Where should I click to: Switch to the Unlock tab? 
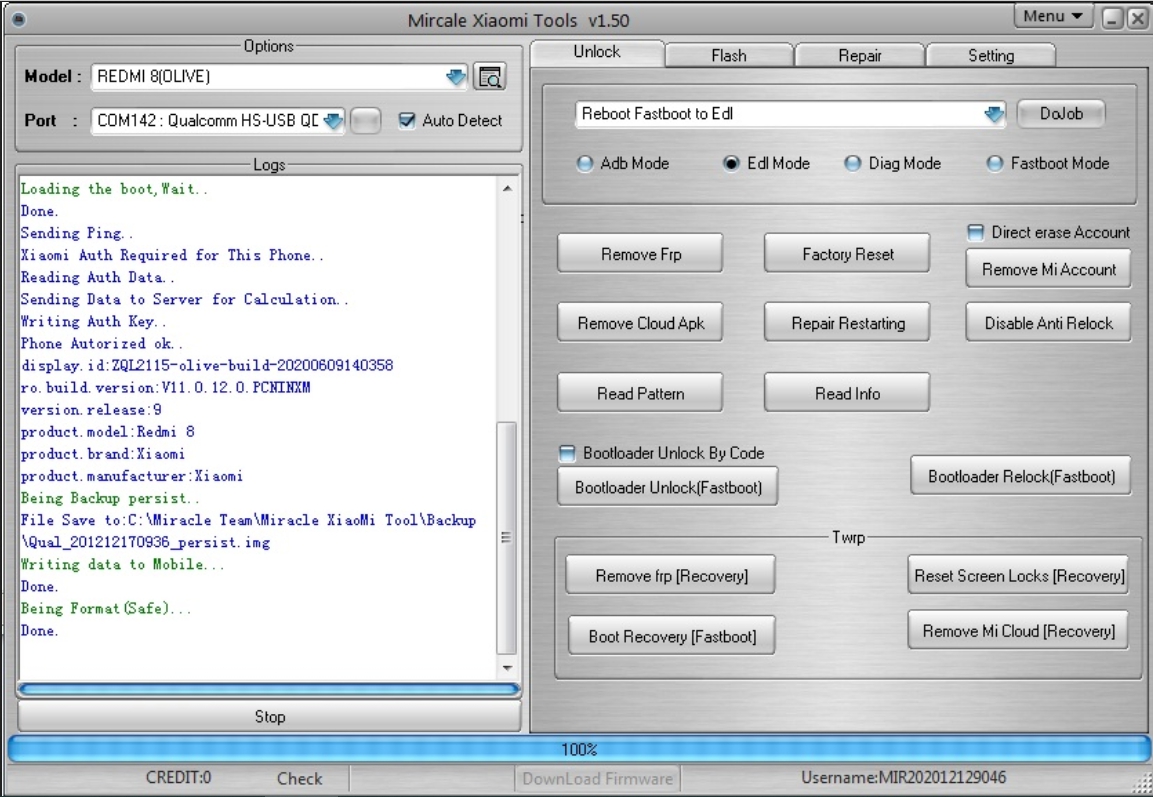597,52
